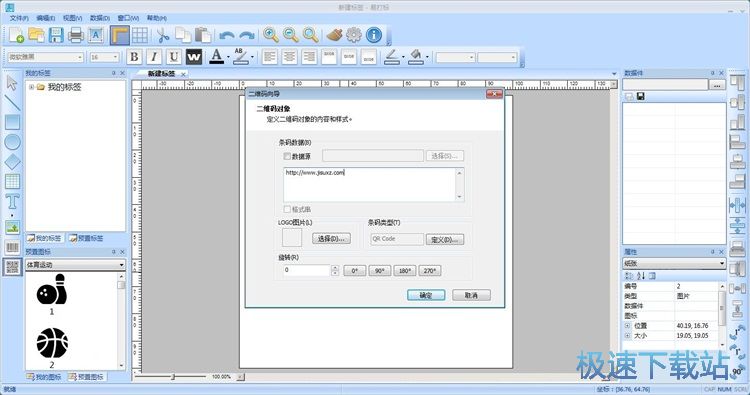Open the font size dropdown
The height and width of the screenshot is (395, 750).
point(115,57)
